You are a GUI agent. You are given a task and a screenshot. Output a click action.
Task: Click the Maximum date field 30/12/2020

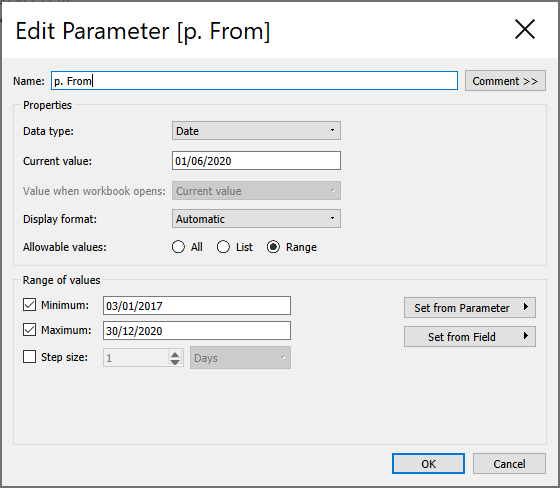(197, 330)
